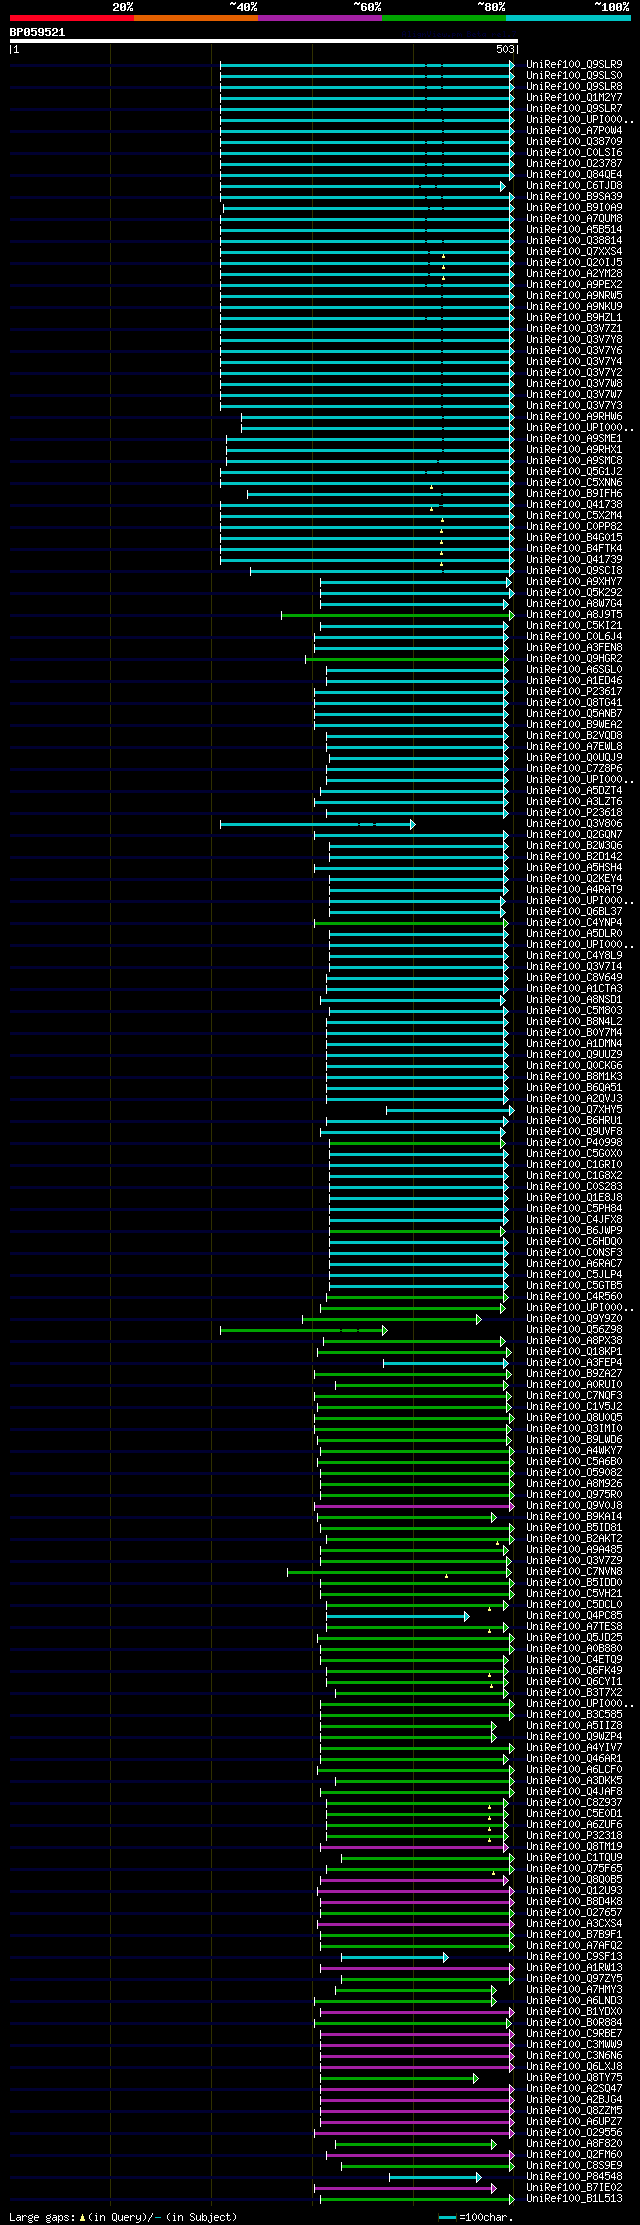Select the UniRef100_Q56Z98 label

click(x=574, y=1329)
